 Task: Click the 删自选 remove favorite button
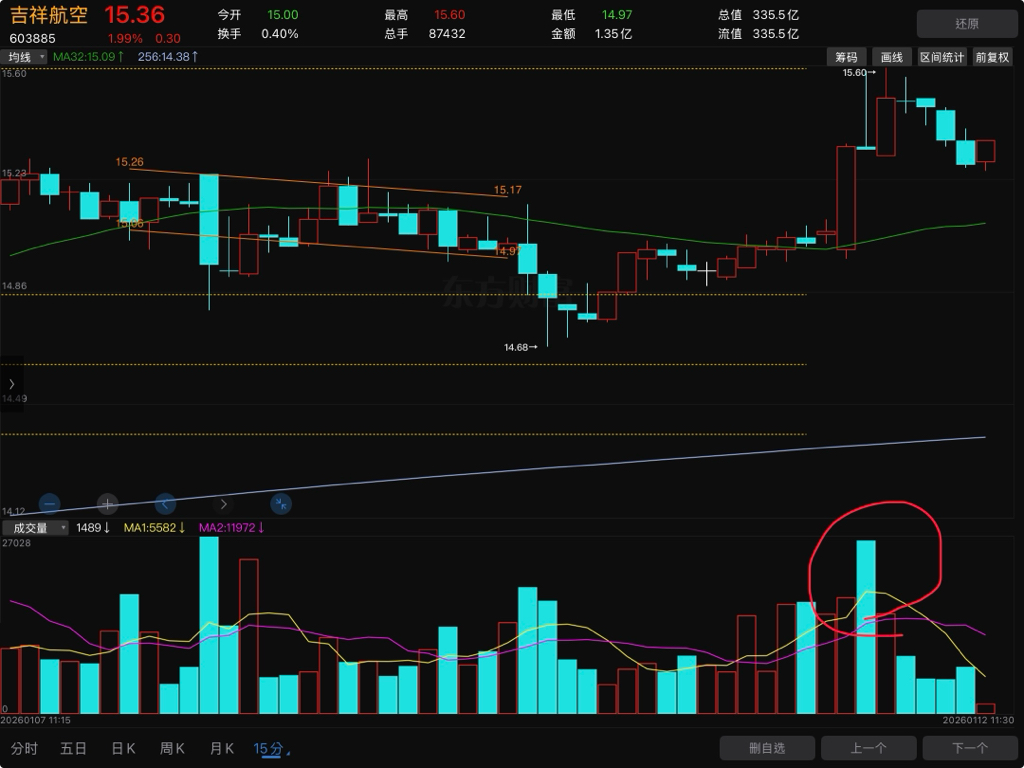(x=767, y=748)
